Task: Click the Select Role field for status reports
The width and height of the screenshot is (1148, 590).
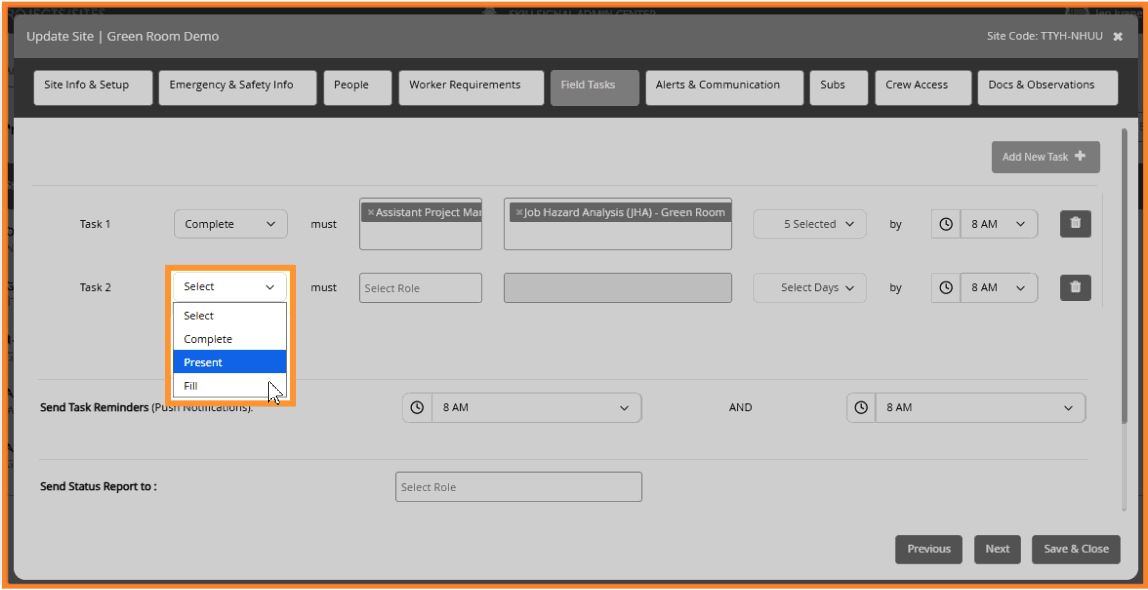Action: (518, 486)
